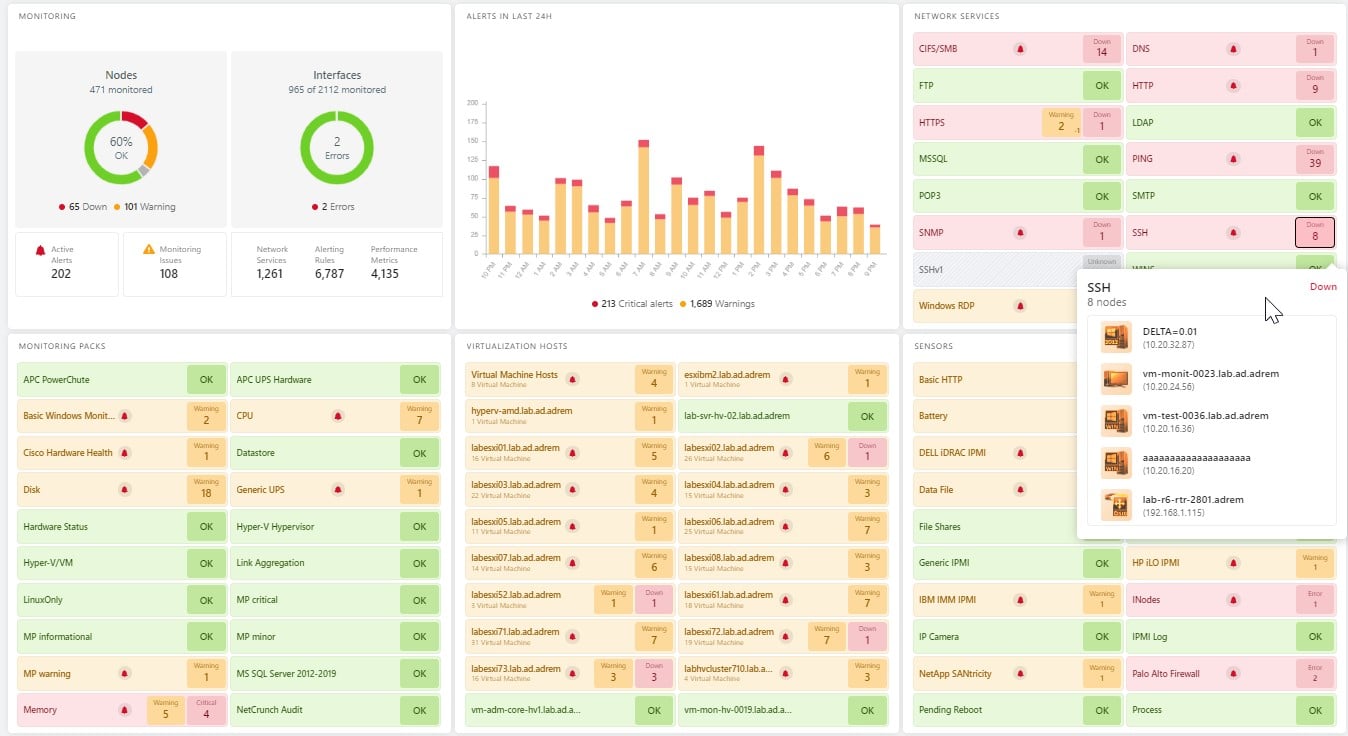Click the alert bell on PING service
1348x736 pixels.
click(x=1233, y=159)
